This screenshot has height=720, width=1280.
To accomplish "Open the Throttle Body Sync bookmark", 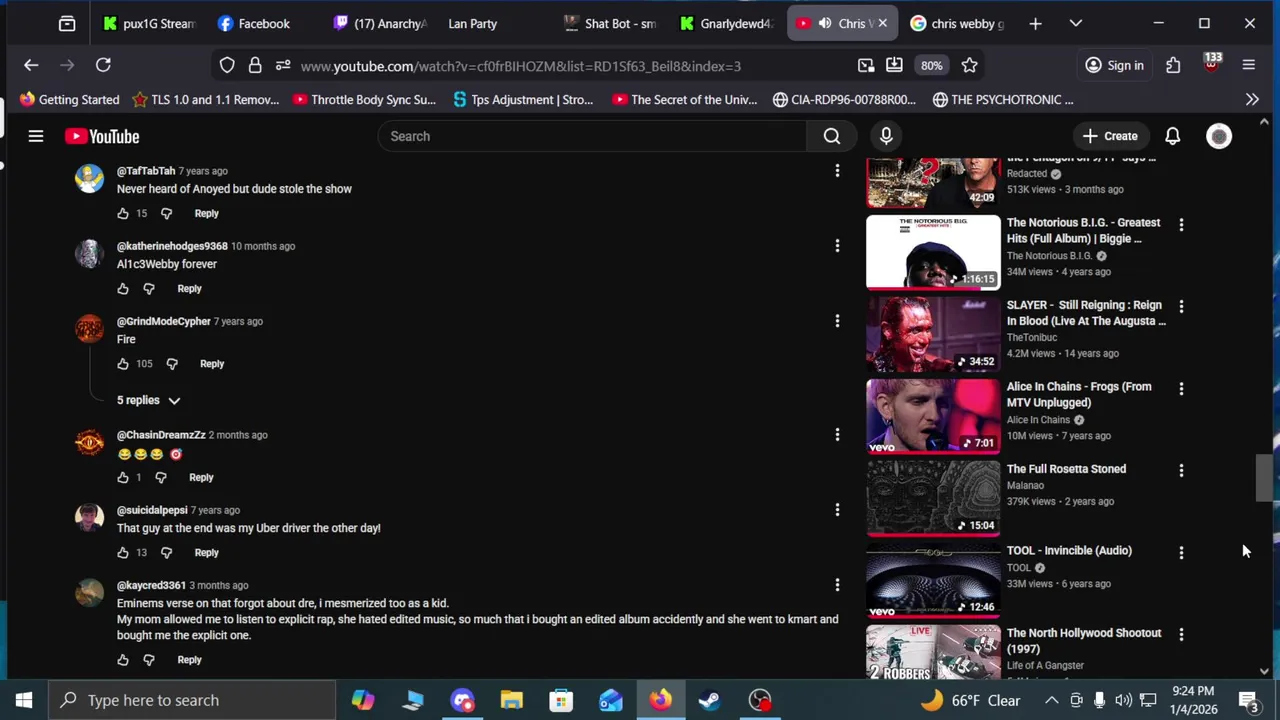I will [364, 99].
